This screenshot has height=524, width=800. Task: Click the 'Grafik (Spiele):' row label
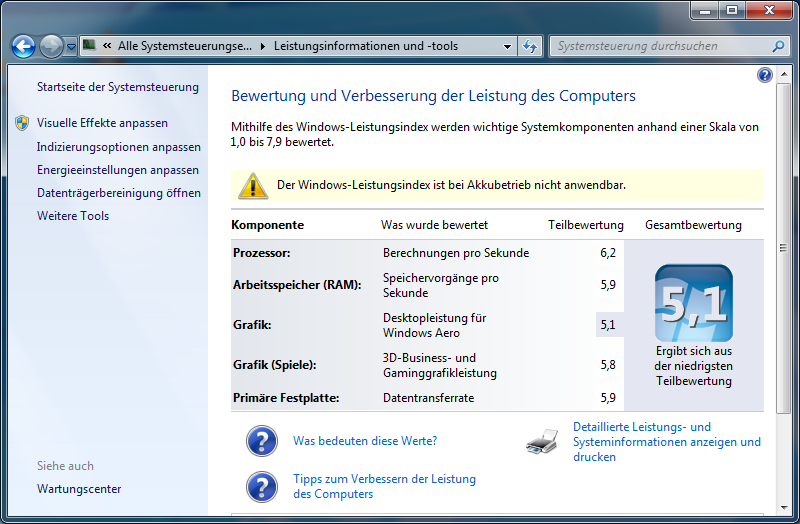tap(274, 365)
